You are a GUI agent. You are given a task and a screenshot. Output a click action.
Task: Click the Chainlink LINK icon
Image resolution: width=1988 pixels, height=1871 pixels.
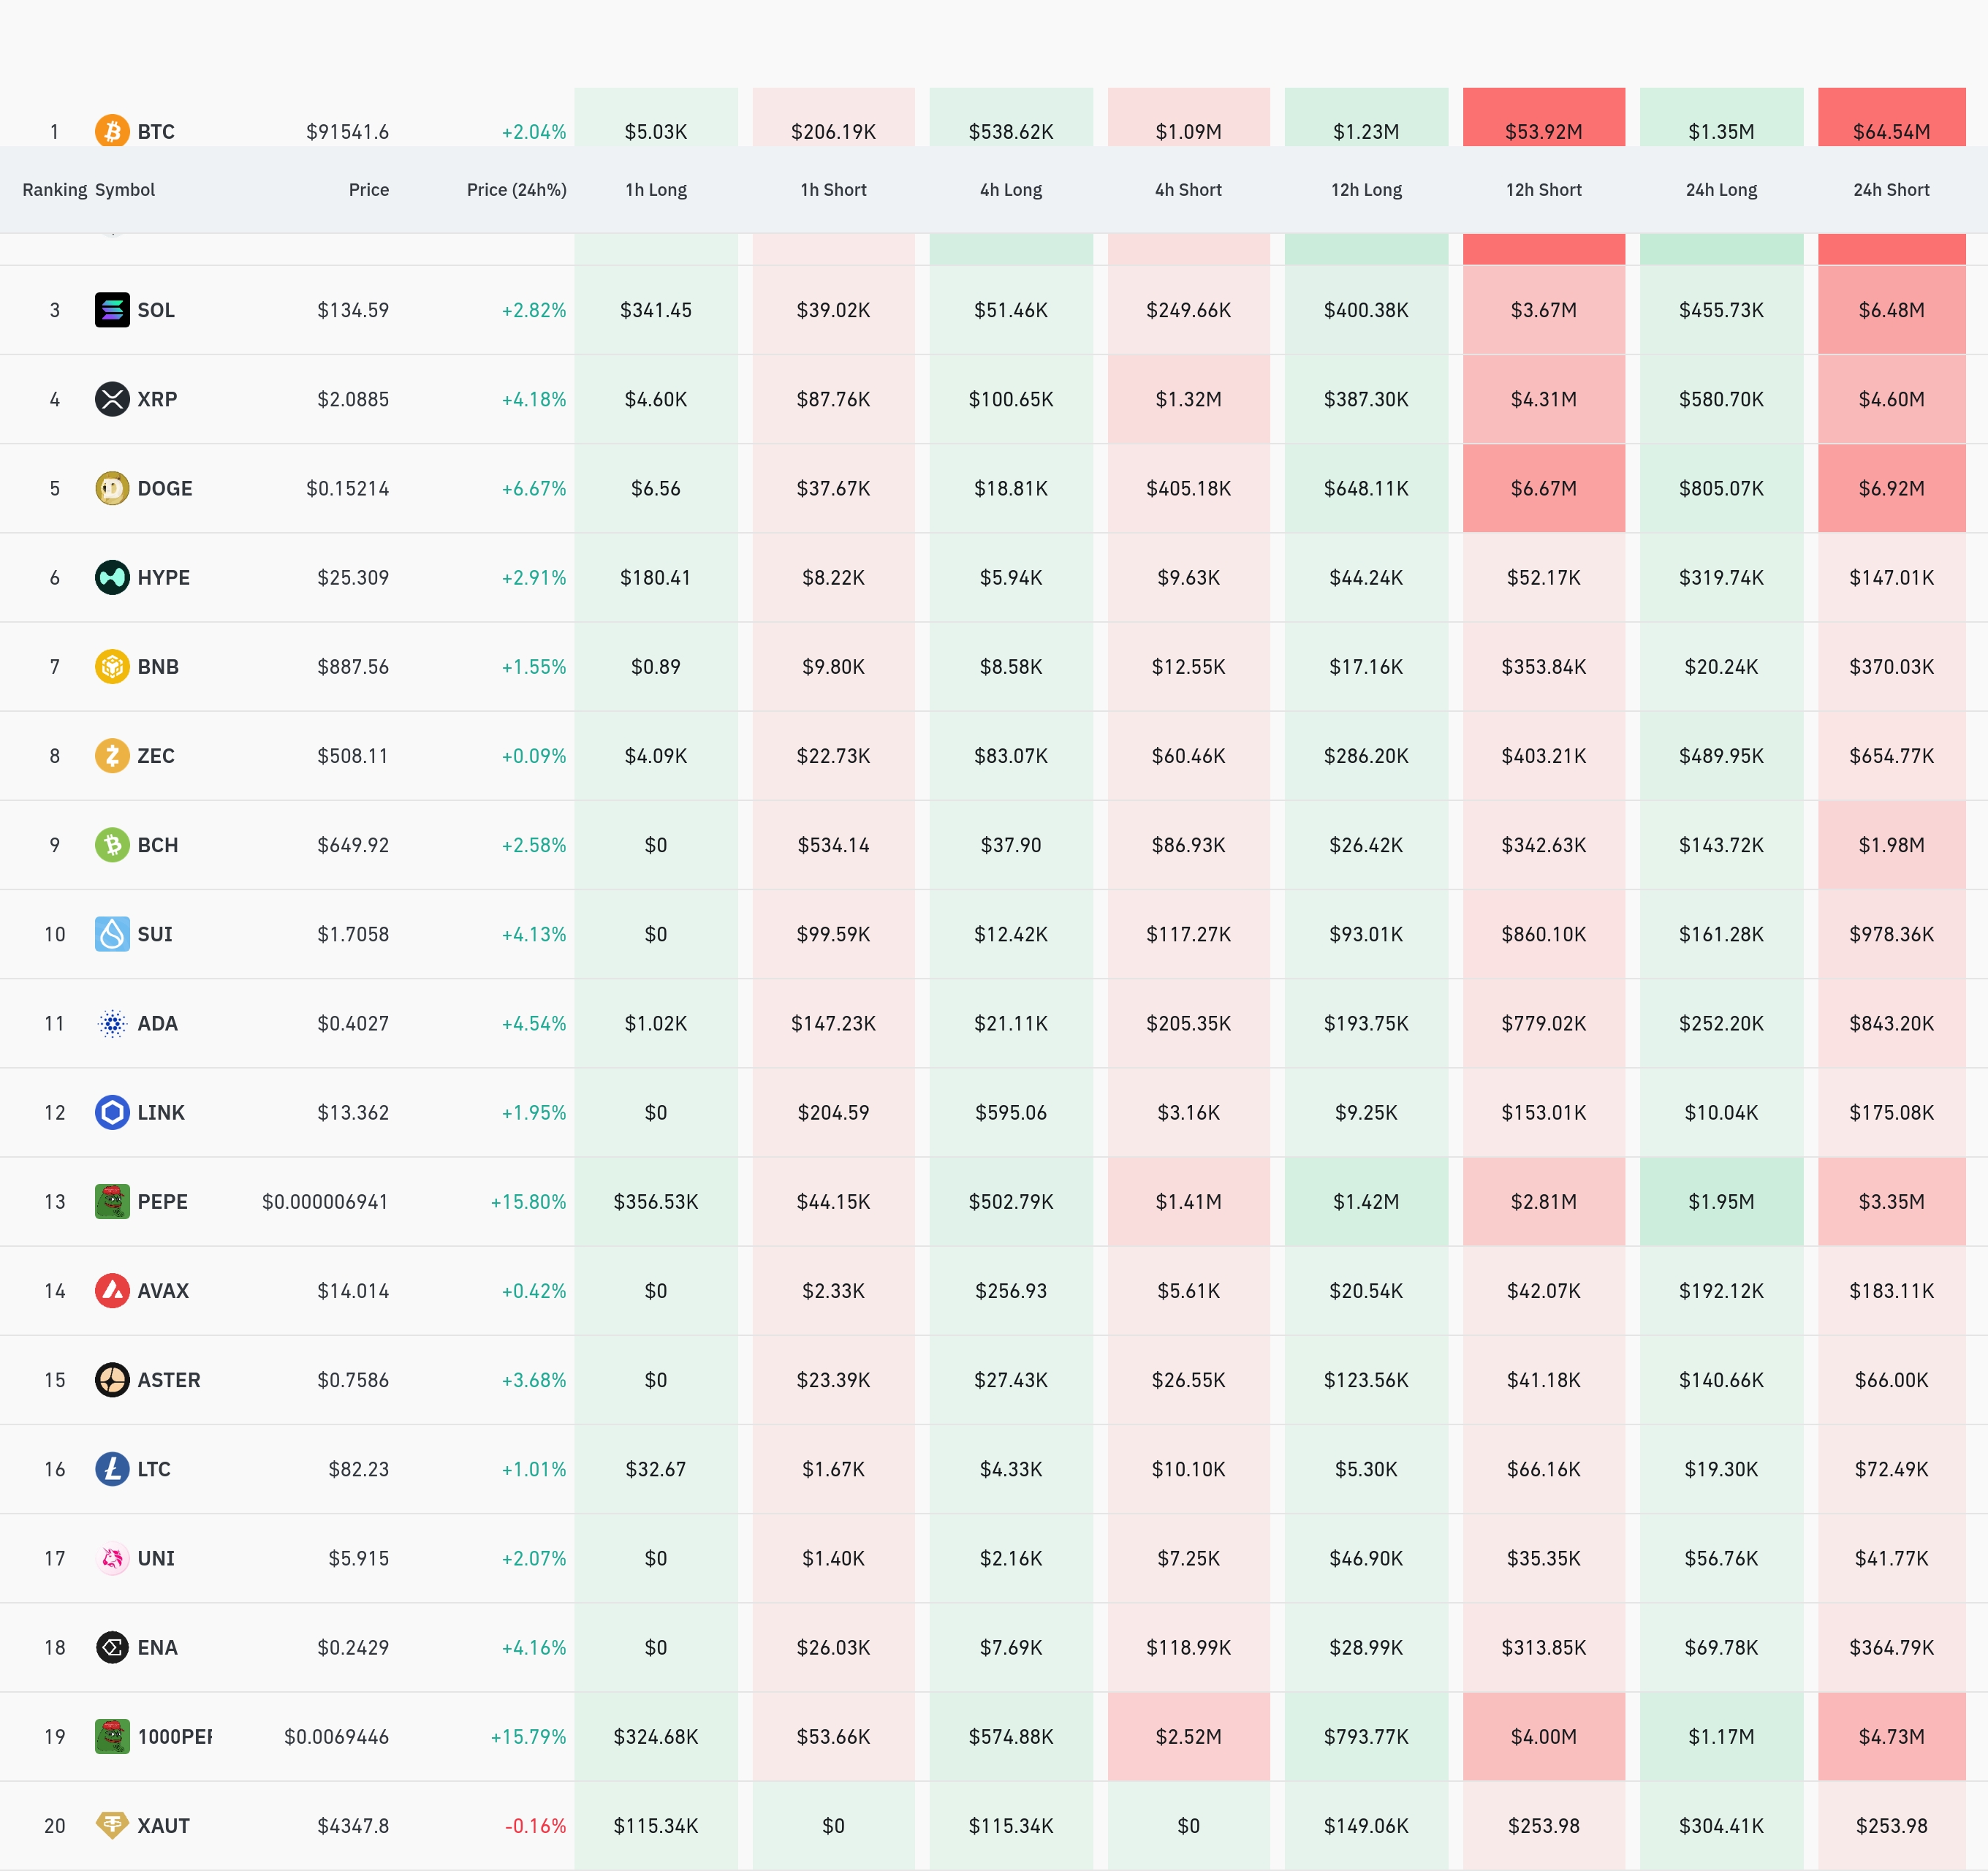[x=112, y=1112]
